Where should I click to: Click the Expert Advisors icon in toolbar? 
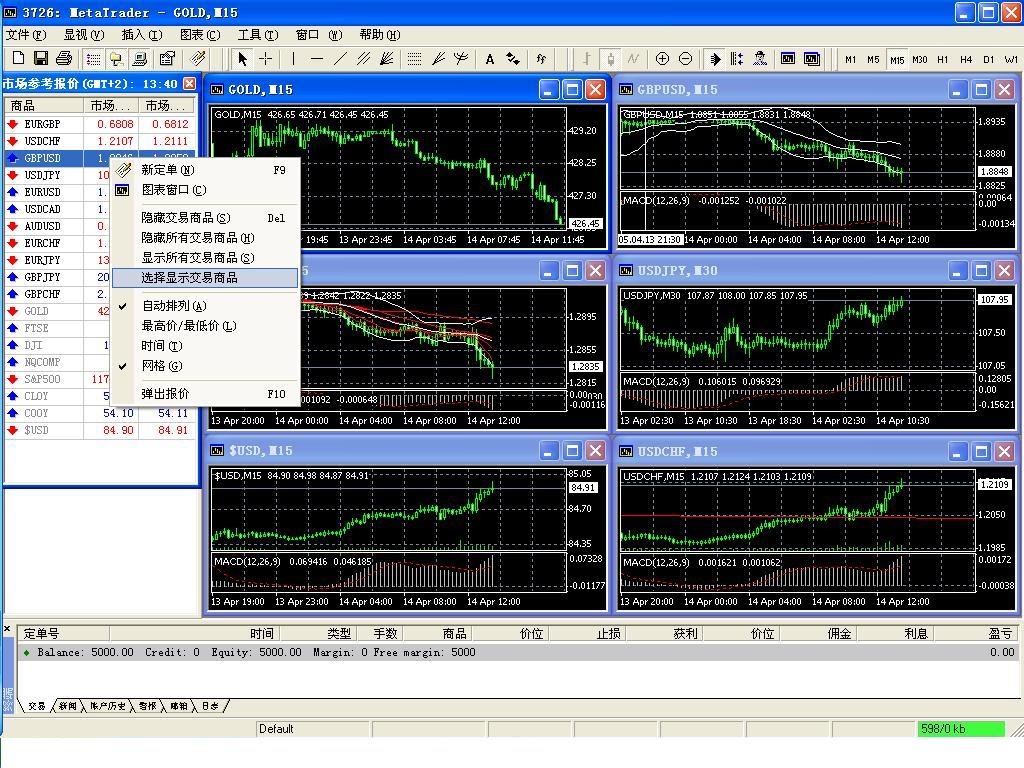pyautogui.click(x=759, y=59)
